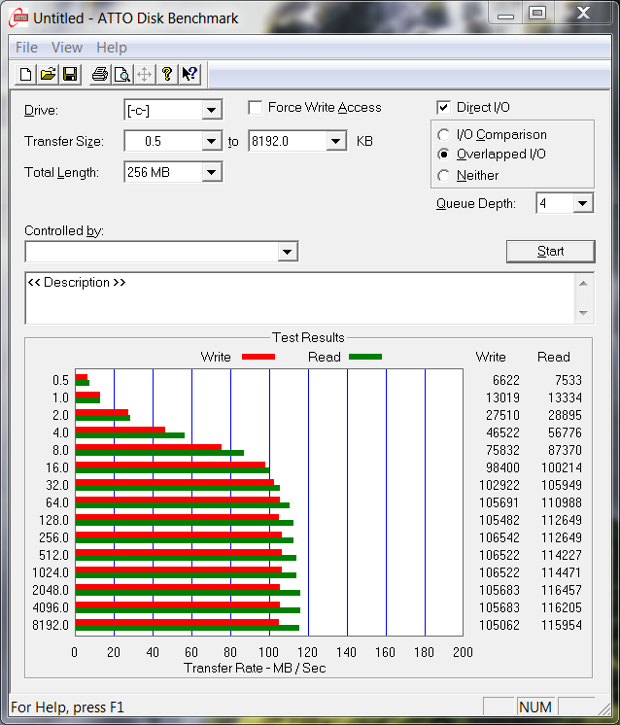Click the greyed-out four-arrow move icon
The image size is (620, 725).
click(x=144, y=74)
